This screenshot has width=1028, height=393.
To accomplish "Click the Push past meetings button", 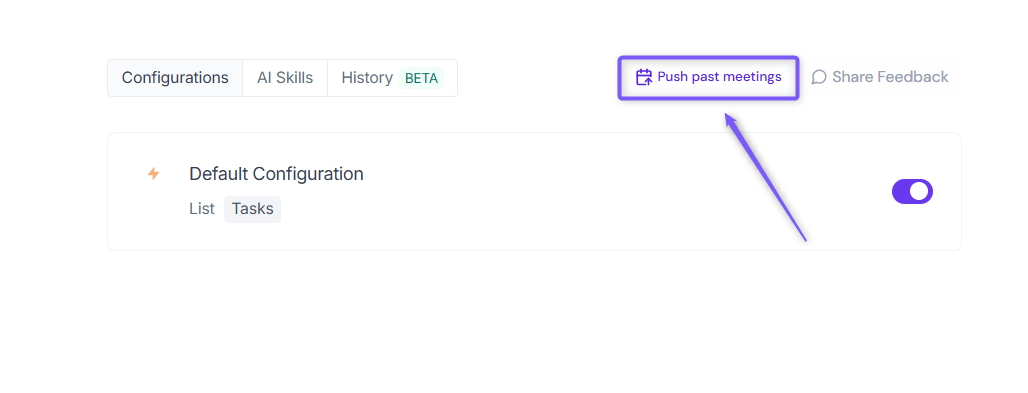I will pos(708,77).
